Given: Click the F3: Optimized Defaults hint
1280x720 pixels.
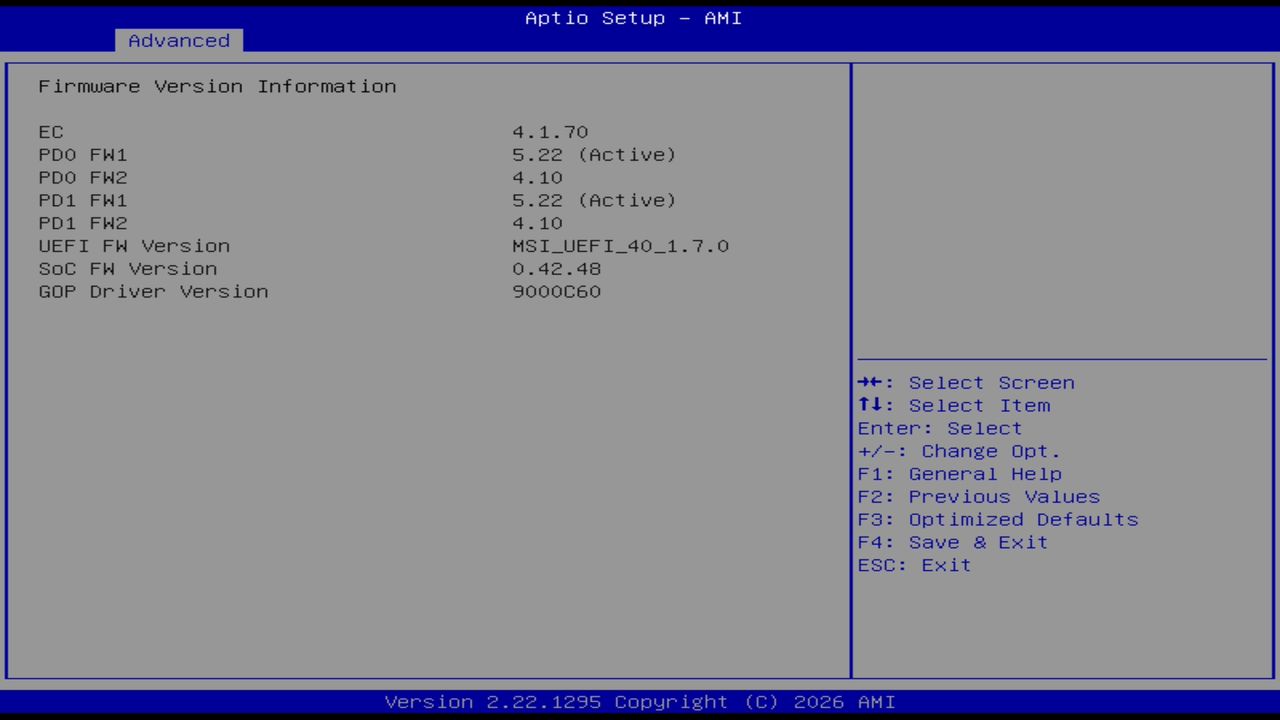Looking at the screenshot, I should tap(998, 520).
